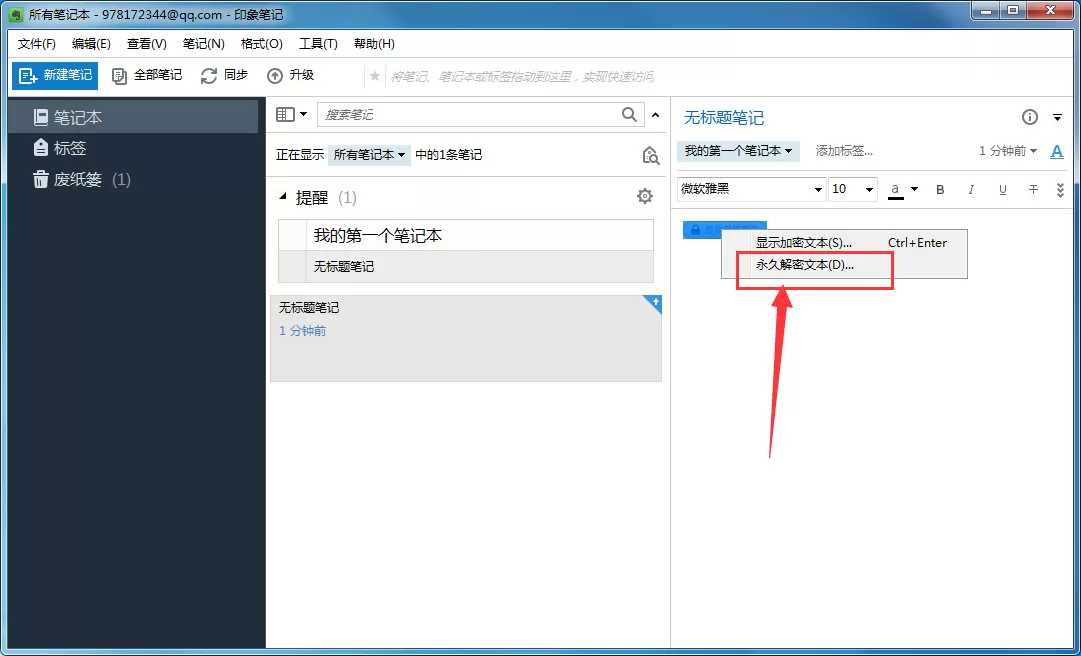Collapse the search panel with the caret

coord(656,115)
